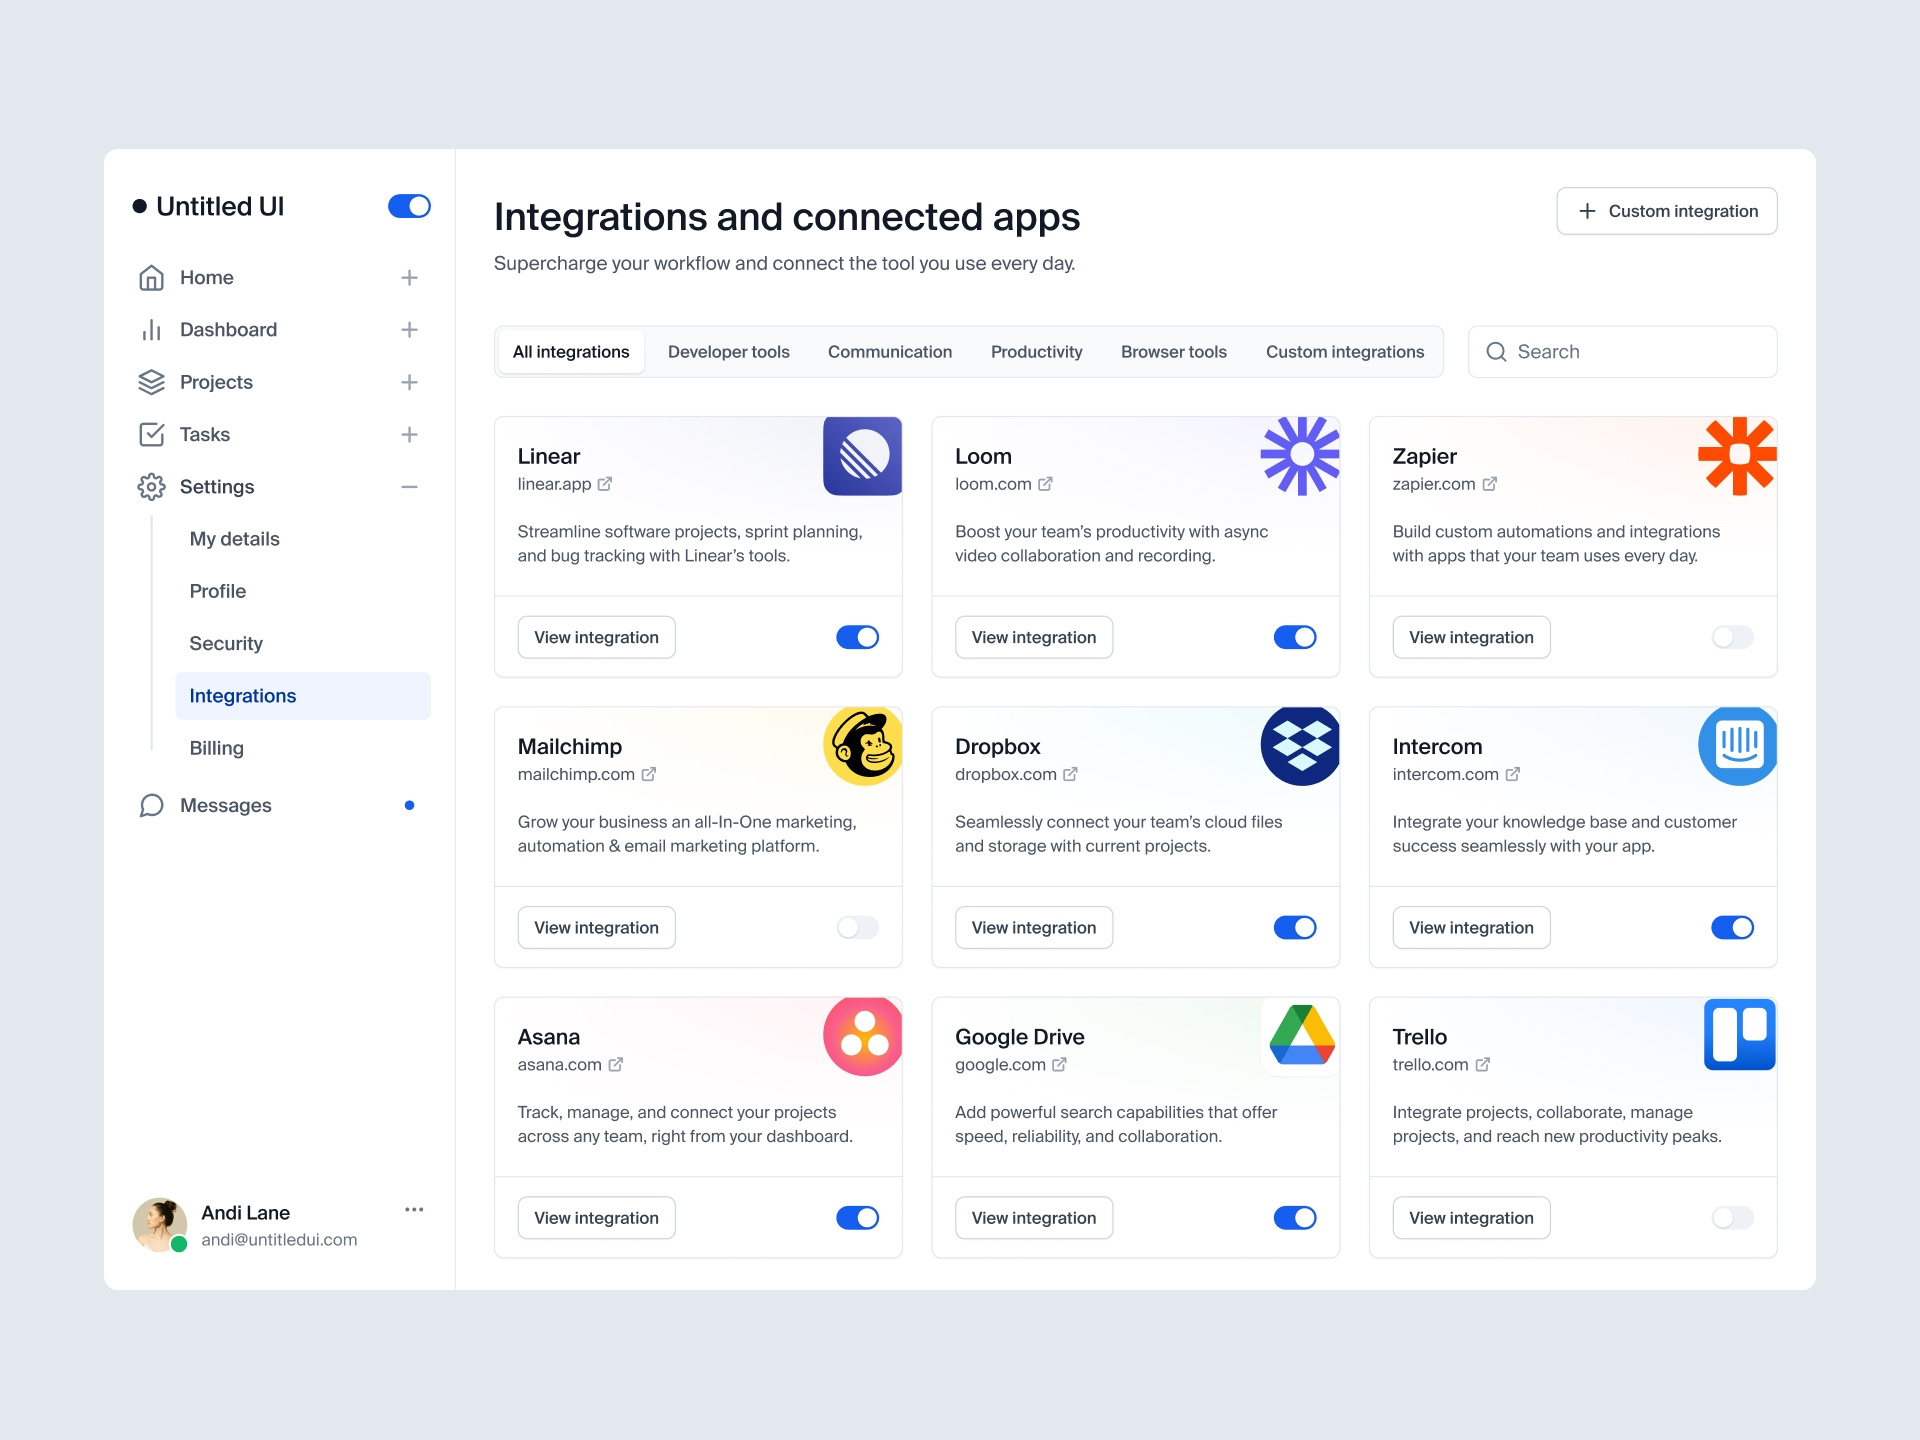Click the Mailchimp monkey logo icon

pyautogui.click(x=862, y=746)
